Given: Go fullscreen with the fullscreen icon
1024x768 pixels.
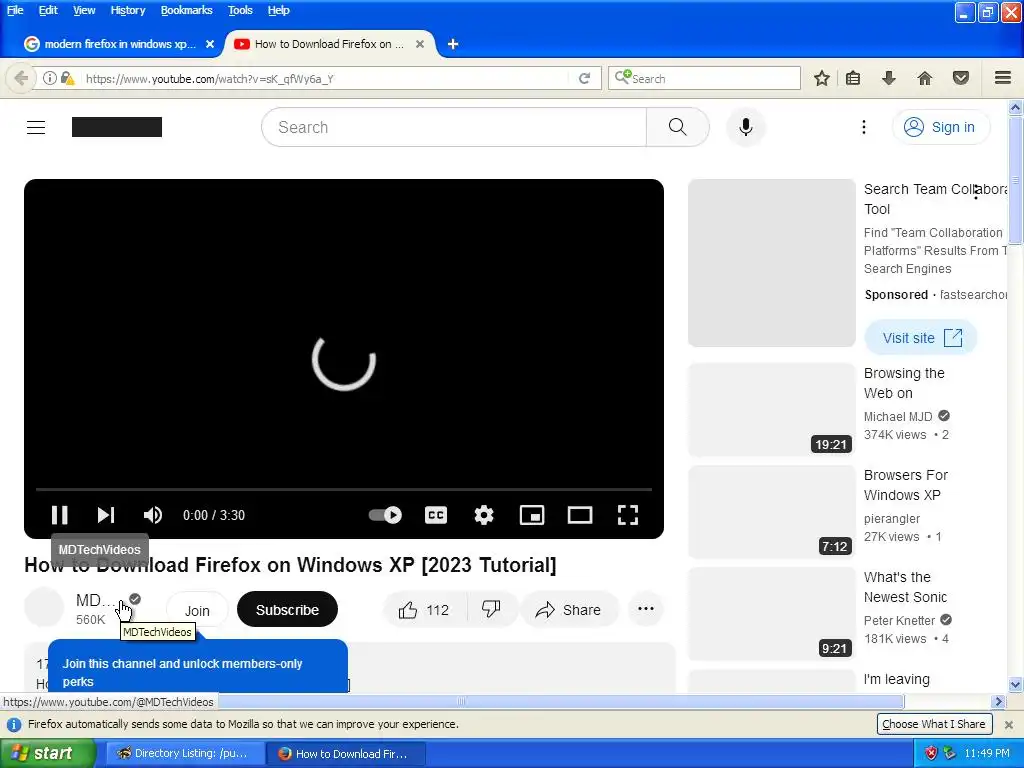Looking at the screenshot, I should [628, 515].
